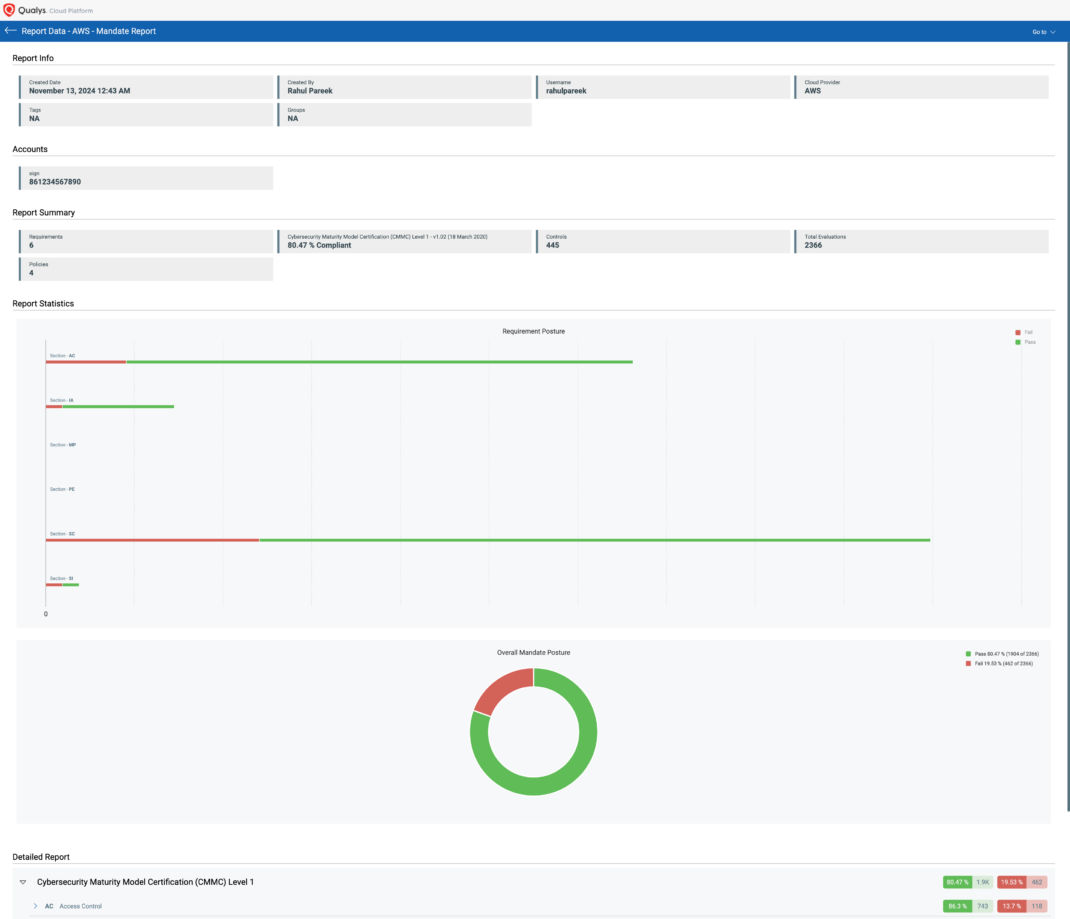The width and height of the screenshot is (1070, 919).
Task: Click the Requirements 6 summary value
Action: 31,246
